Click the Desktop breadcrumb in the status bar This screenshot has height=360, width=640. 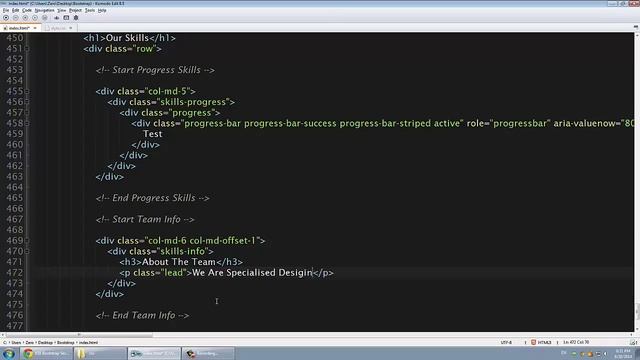click(45, 342)
